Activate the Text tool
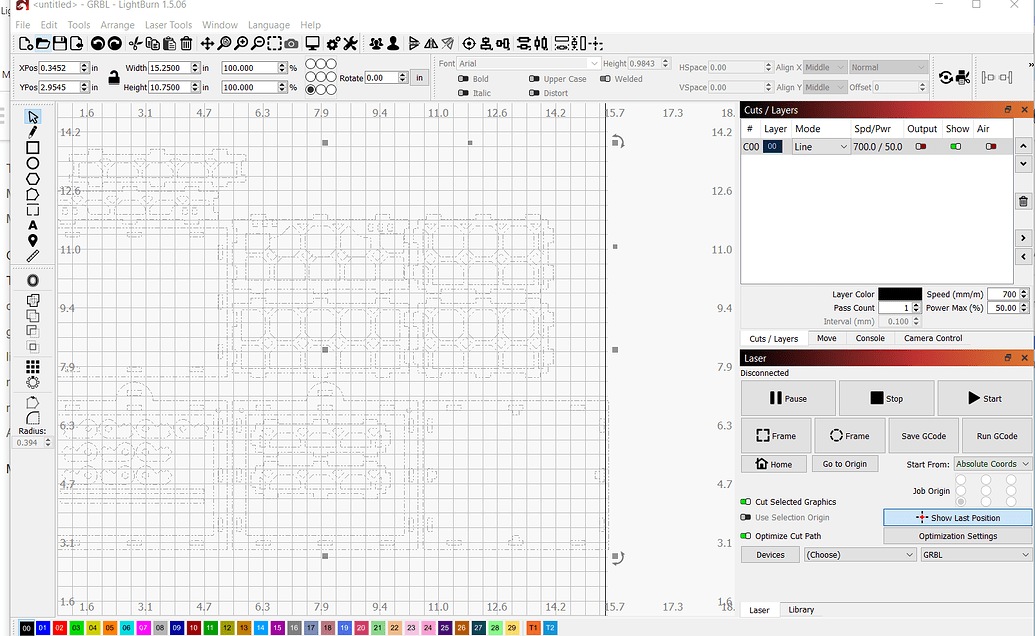1035x636 pixels. (32, 223)
